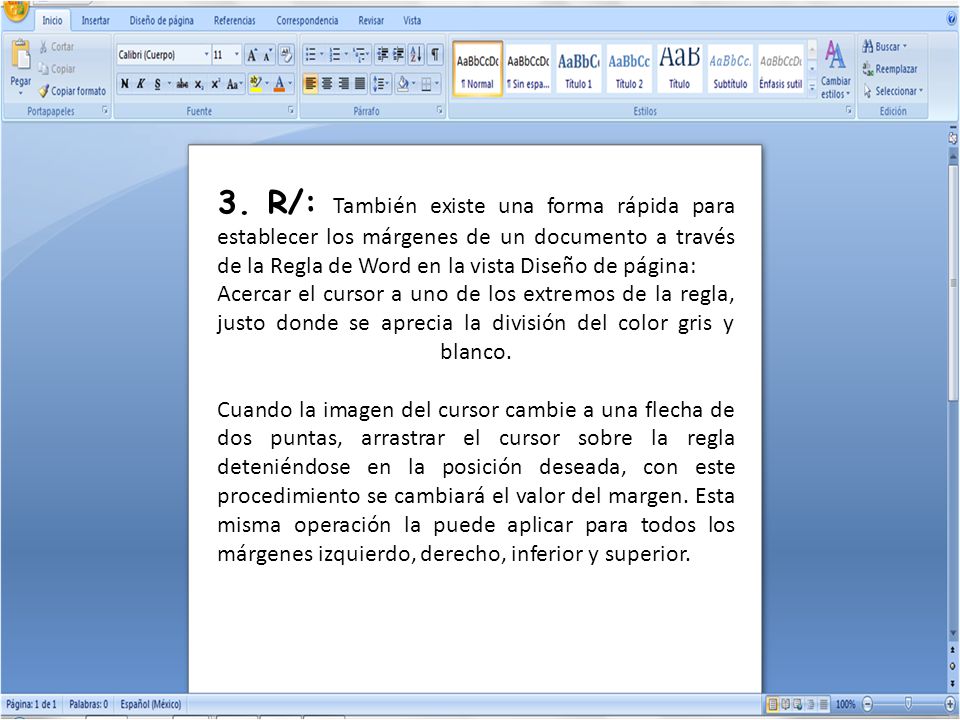The width and height of the screenshot is (960, 720).
Task: Apply the Título 1 style
Action: click(x=579, y=69)
